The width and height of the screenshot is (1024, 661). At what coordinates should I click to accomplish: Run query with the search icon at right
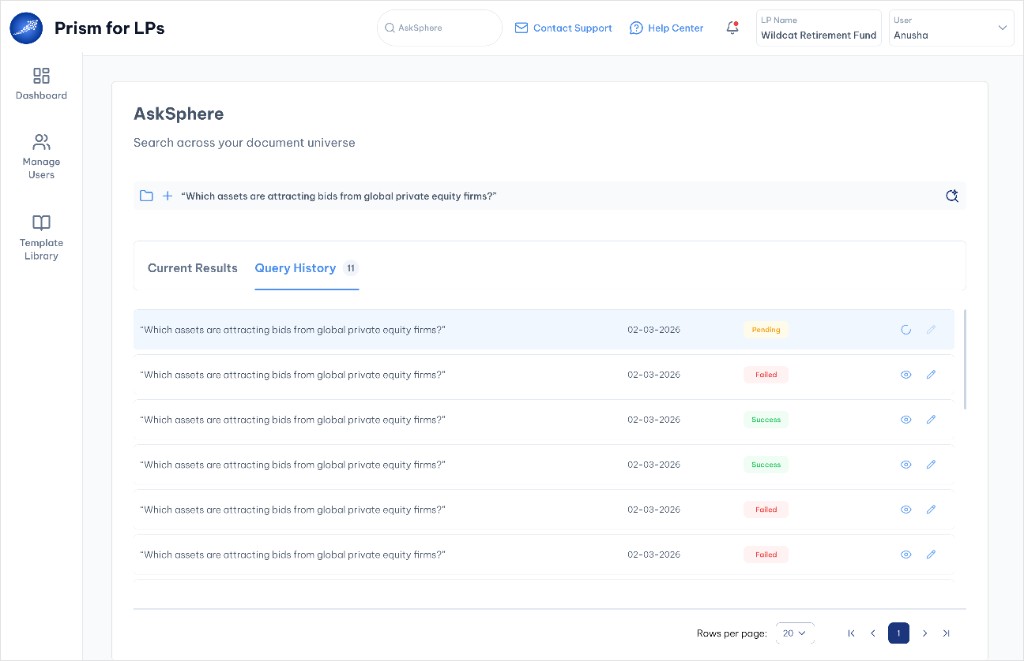[952, 196]
